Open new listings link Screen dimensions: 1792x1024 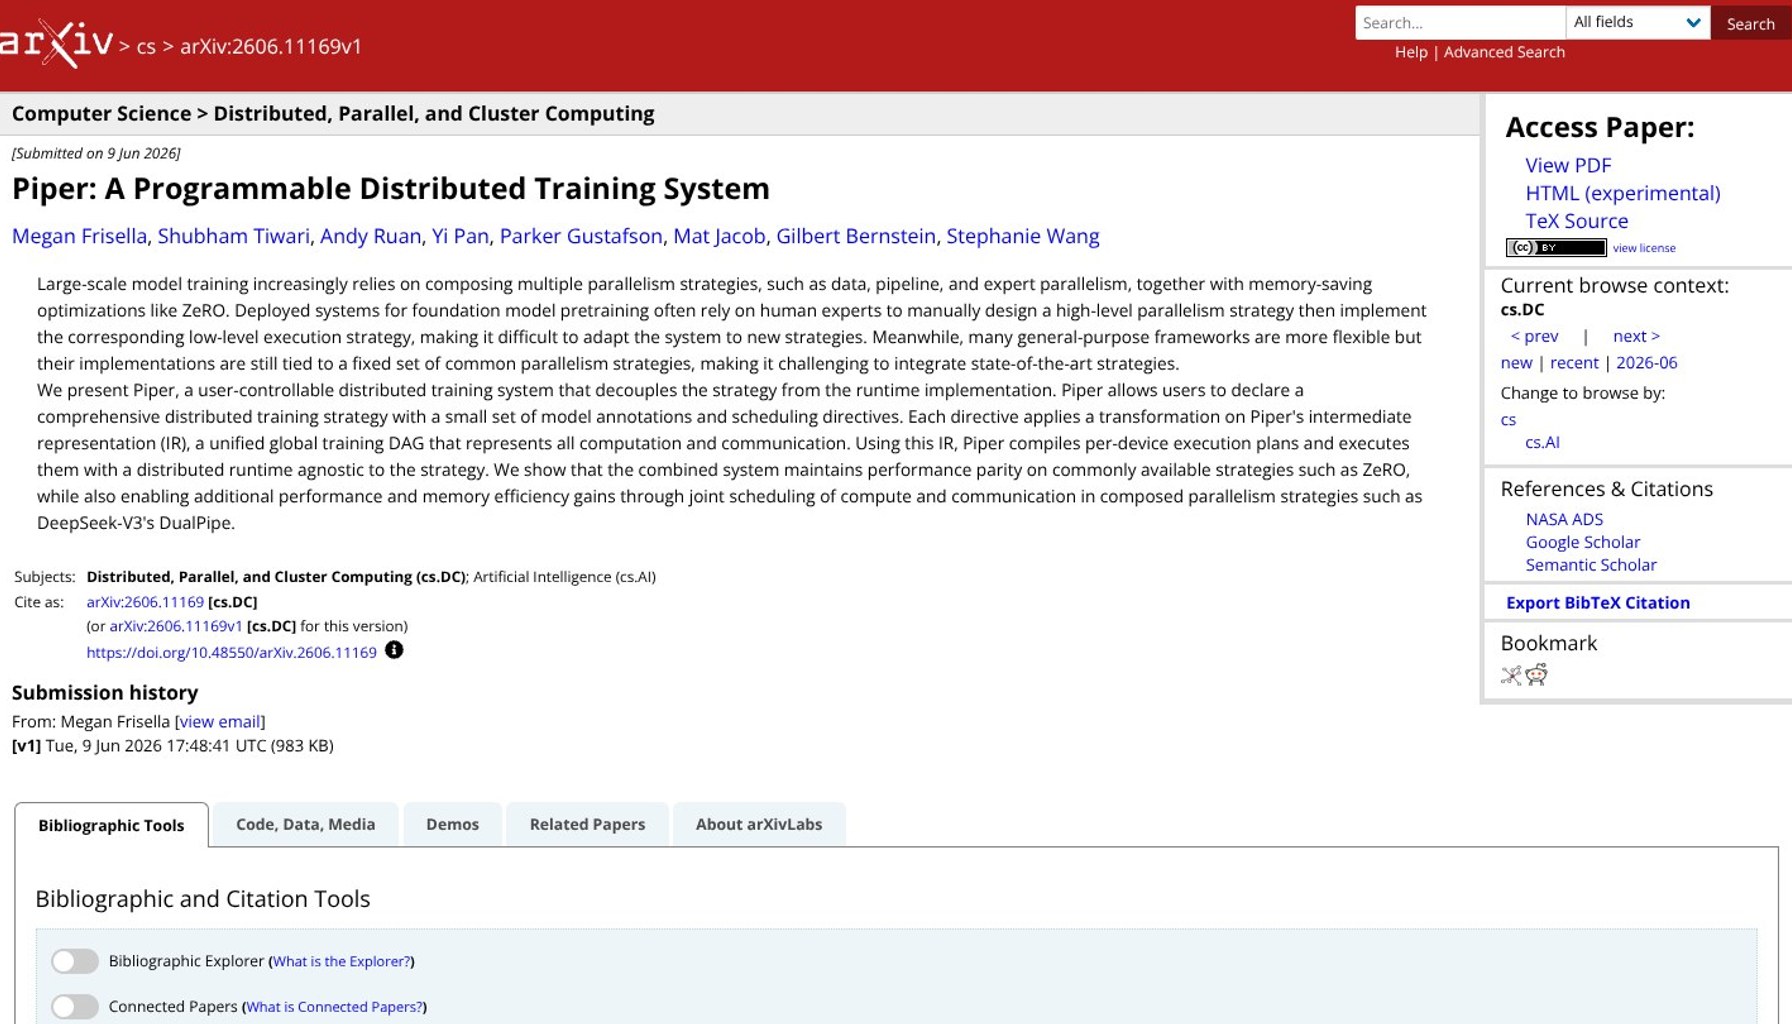[1516, 363]
